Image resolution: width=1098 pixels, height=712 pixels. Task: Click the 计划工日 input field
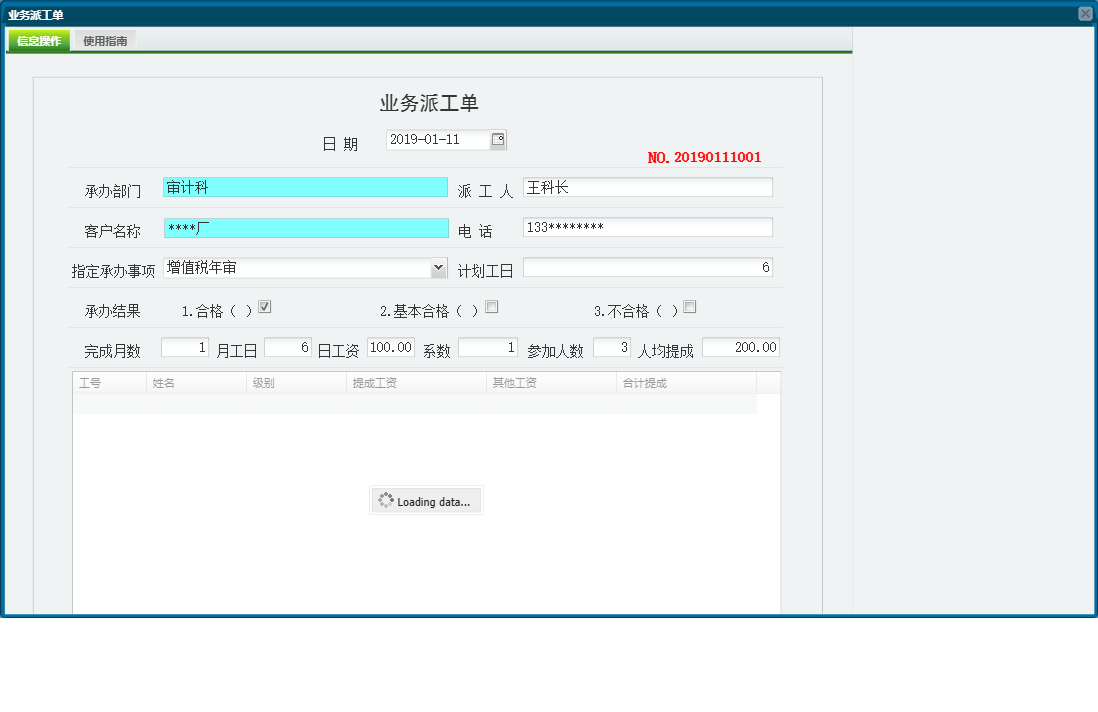click(x=648, y=267)
